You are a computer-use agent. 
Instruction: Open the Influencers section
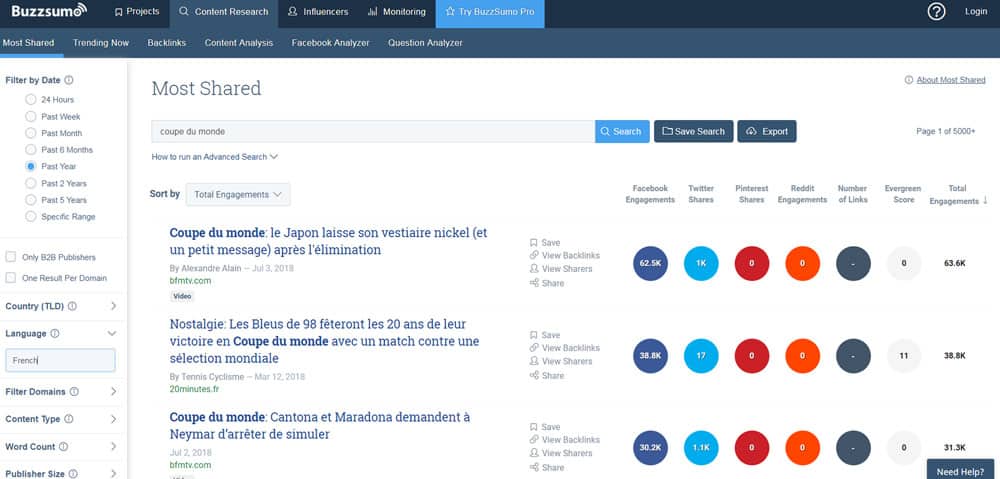point(318,11)
